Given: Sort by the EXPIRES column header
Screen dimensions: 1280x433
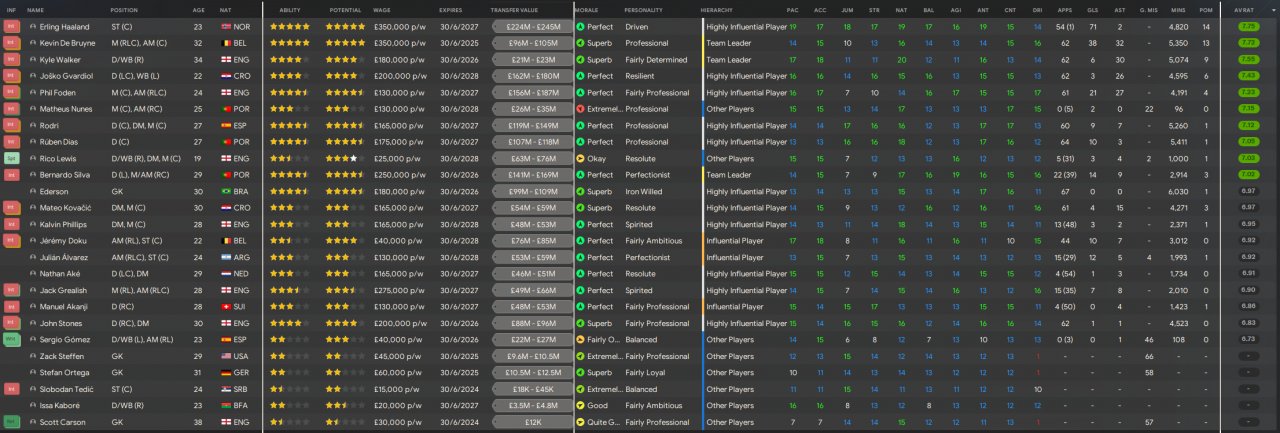Looking at the screenshot, I should tap(451, 9).
